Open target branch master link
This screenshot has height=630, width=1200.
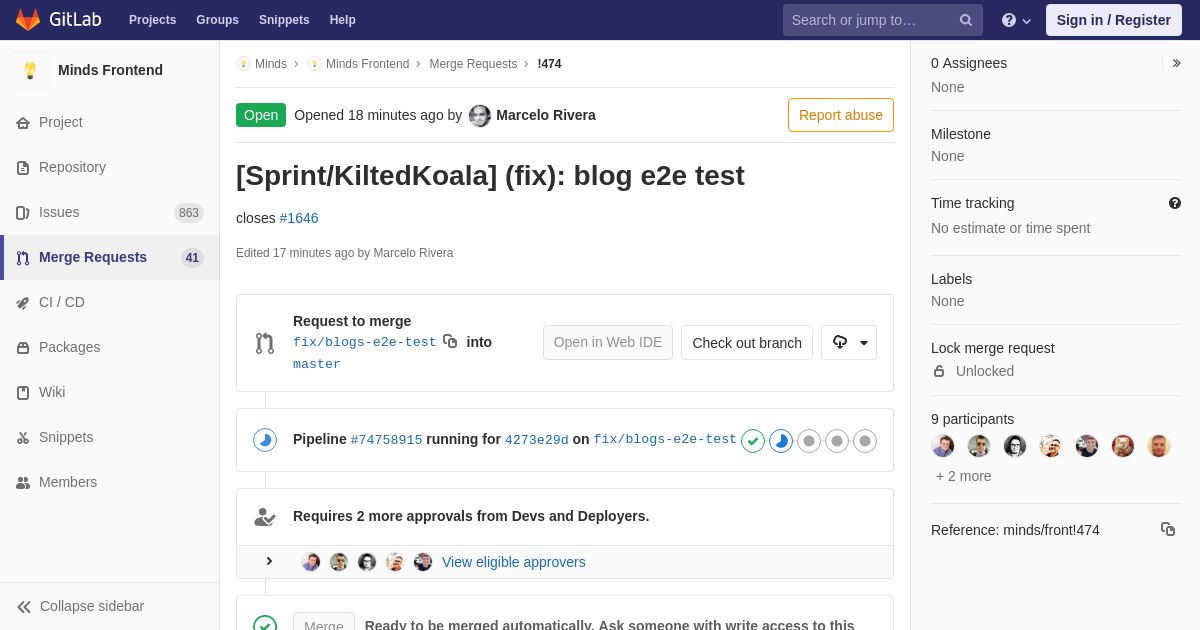click(317, 364)
